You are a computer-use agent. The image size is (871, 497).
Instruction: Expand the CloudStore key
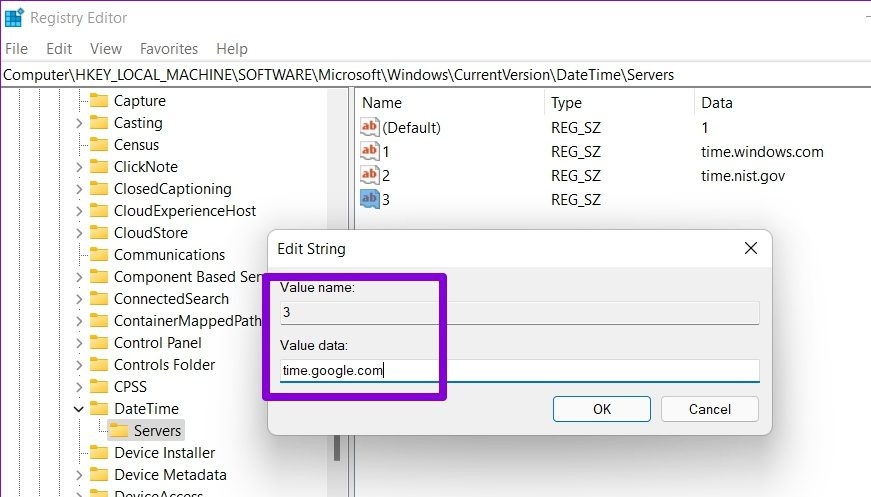78,233
